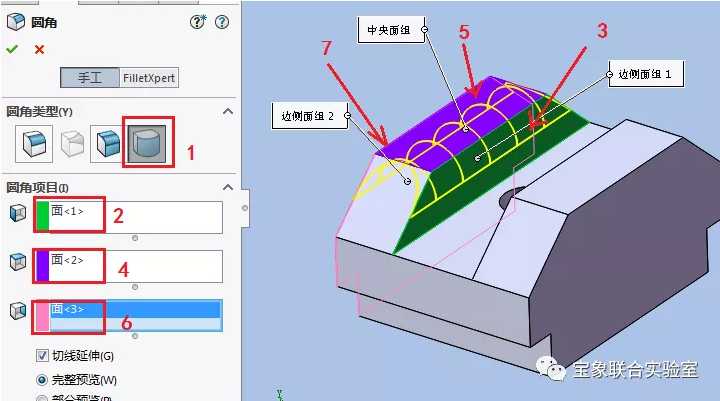
Task: Select the constant size fillet type icon
Action: pyautogui.click(x=34, y=144)
